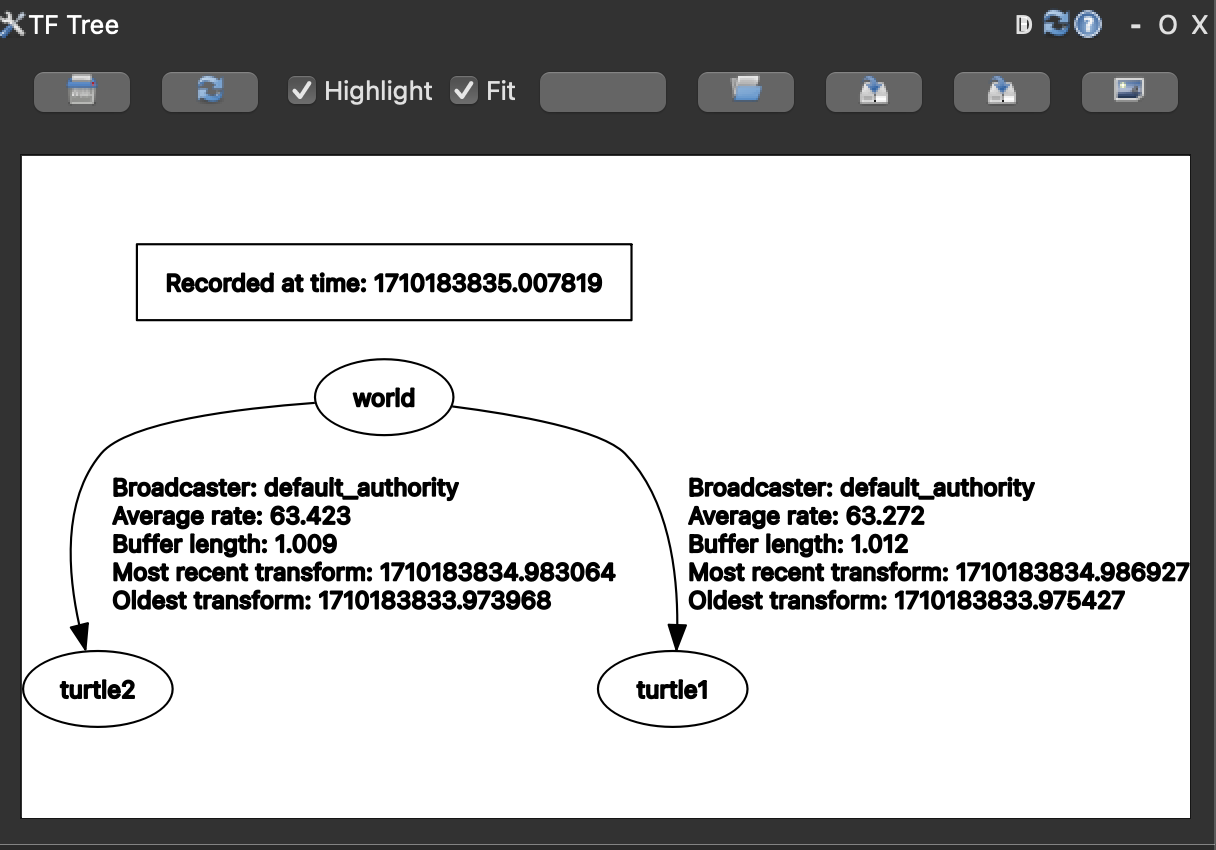Click the Recorded at time box
The width and height of the screenshot is (1216, 850).
click(384, 283)
